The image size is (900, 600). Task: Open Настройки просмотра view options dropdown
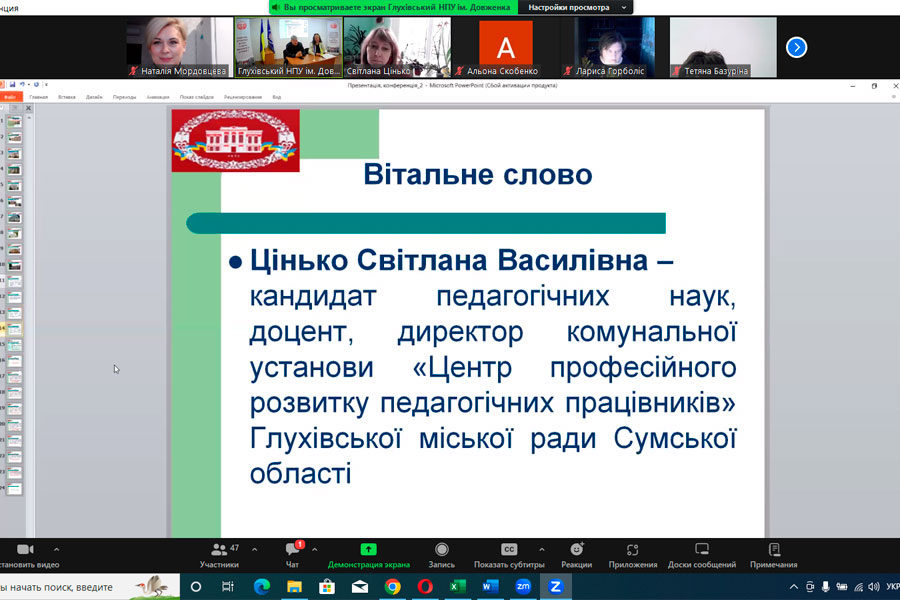click(x=576, y=7)
